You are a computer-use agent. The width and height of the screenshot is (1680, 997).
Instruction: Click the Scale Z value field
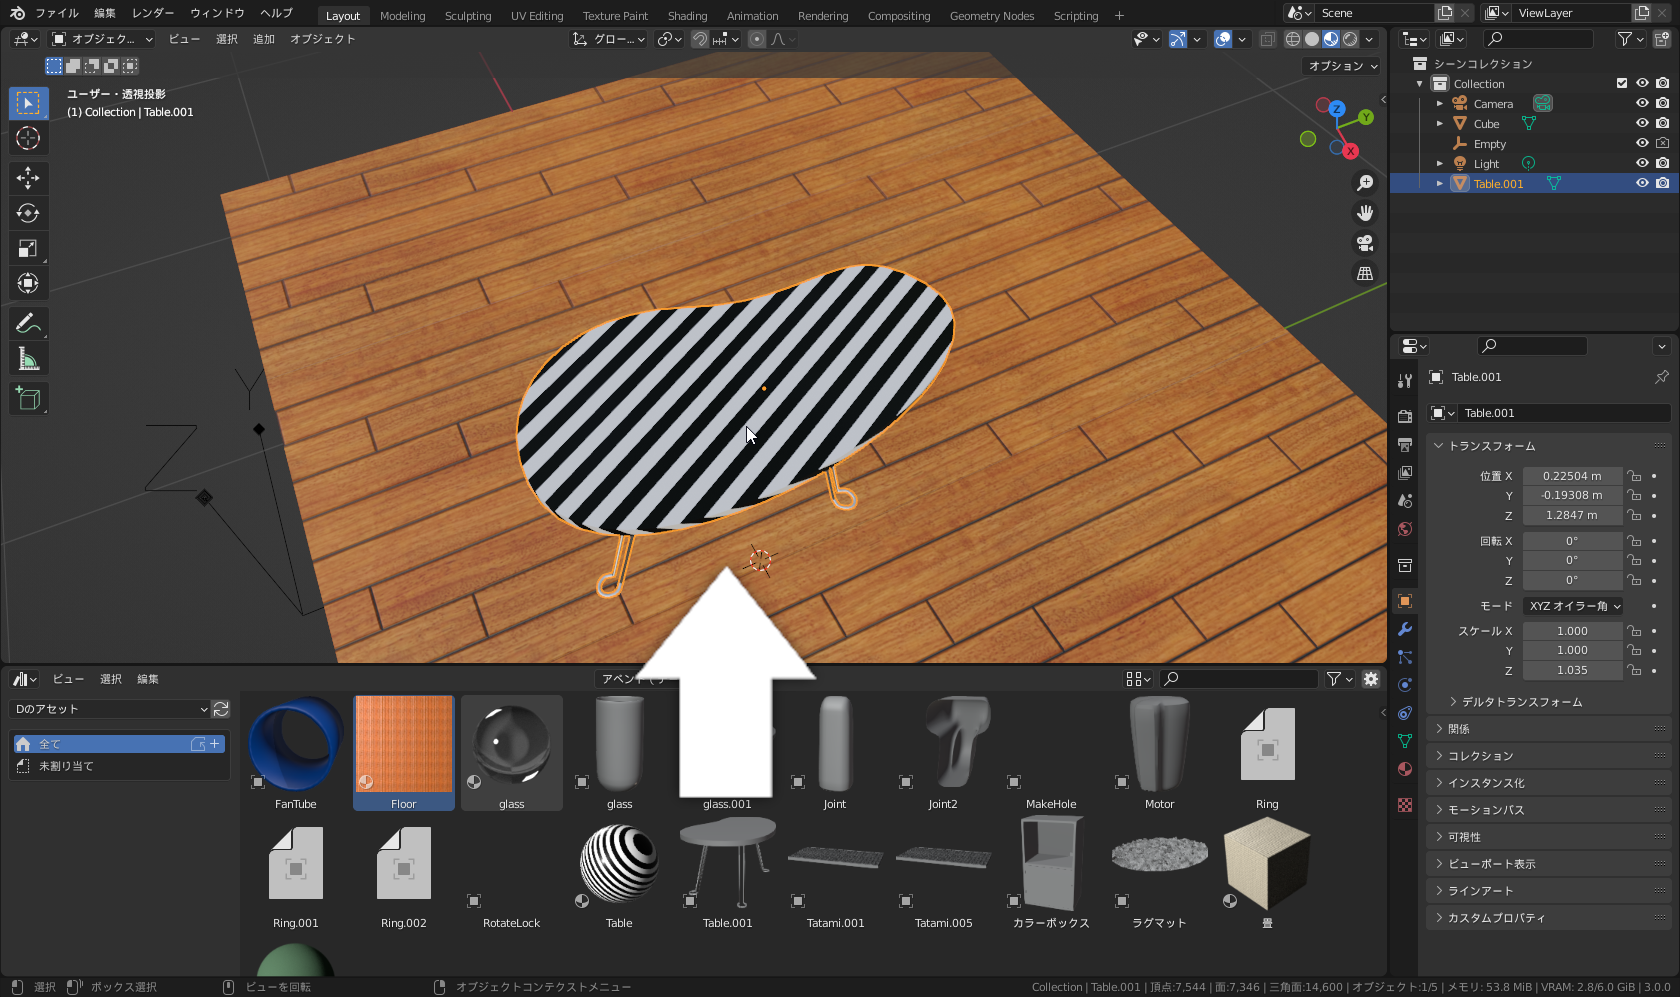tap(1572, 670)
